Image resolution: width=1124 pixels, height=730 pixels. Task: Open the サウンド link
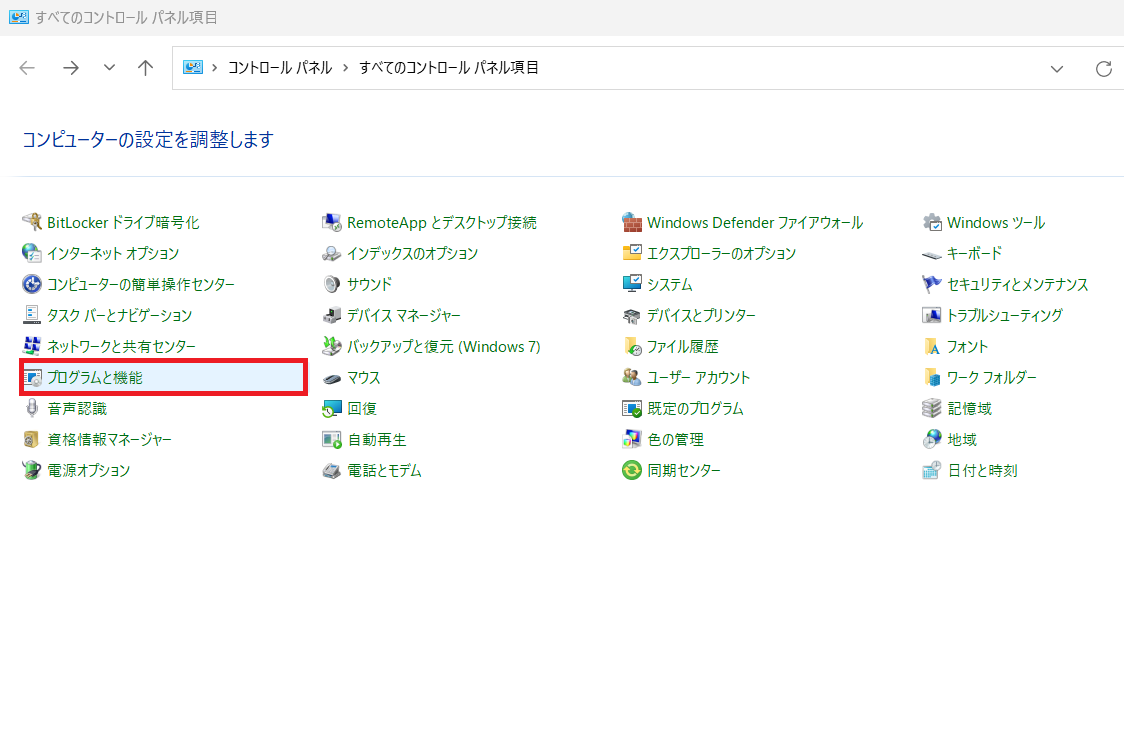[x=369, y=284]
